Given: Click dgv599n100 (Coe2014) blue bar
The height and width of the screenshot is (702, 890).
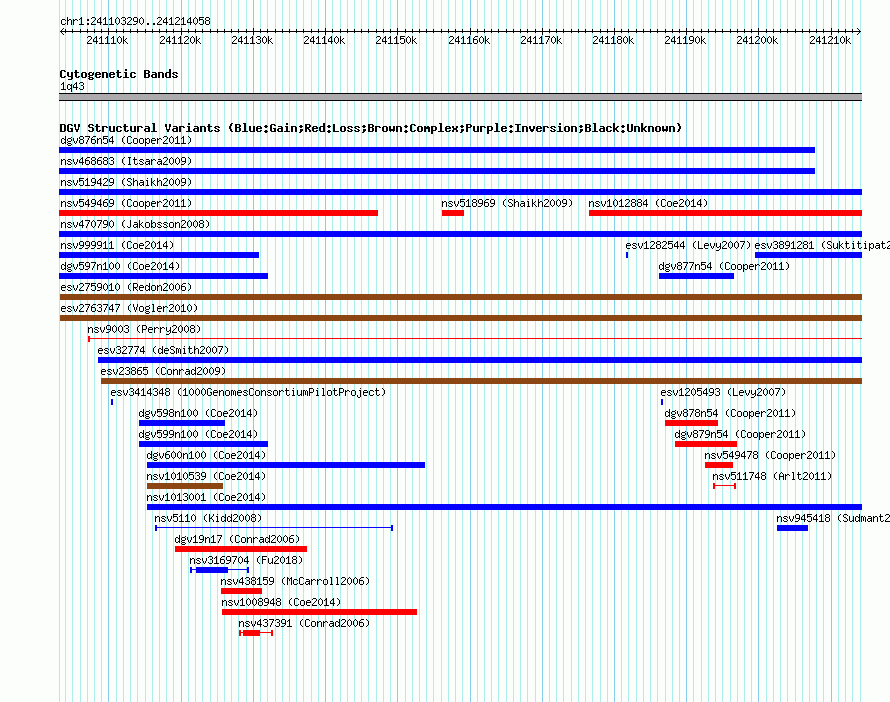Looking at the screenshot, I should coord(203,444).
